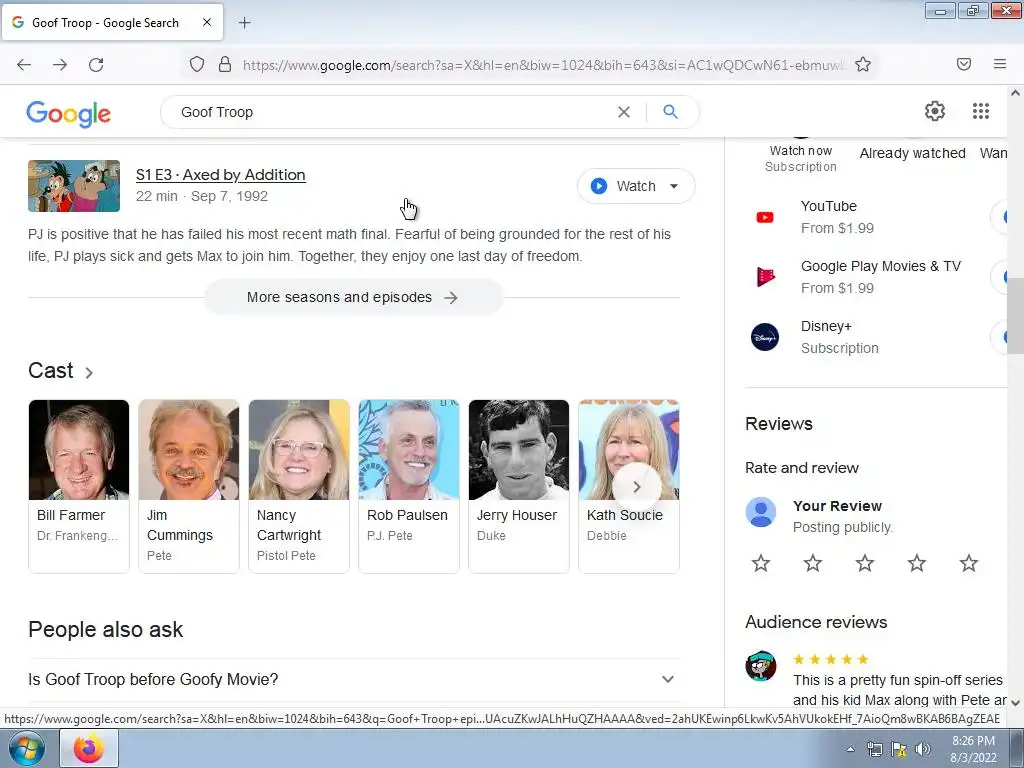Image resolution: width=1024 pixels, height=768 pixels.
Task: Open Windows Start menu
Action: coord(27,748)
